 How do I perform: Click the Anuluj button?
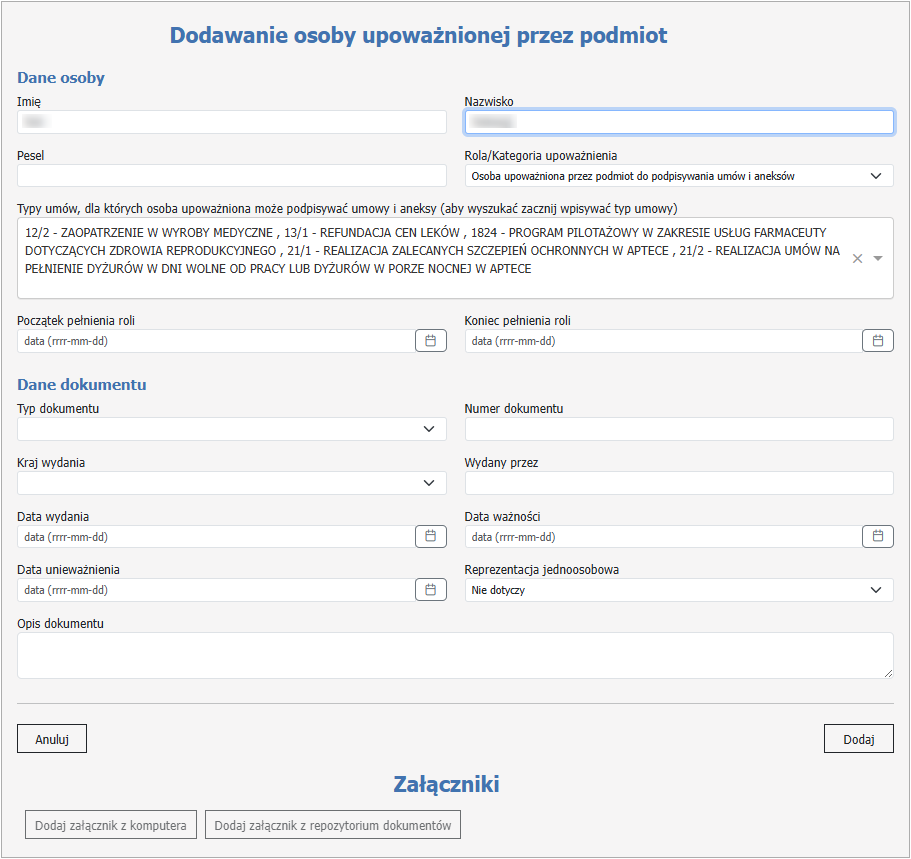[x=52, y=739]
